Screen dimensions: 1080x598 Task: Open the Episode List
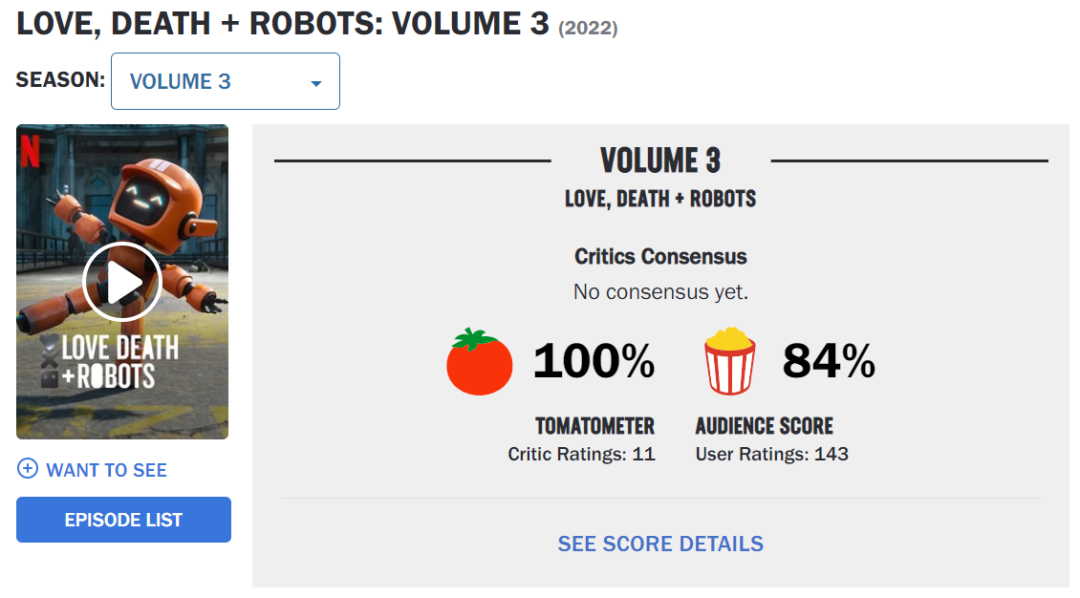[x=123, y=520]
